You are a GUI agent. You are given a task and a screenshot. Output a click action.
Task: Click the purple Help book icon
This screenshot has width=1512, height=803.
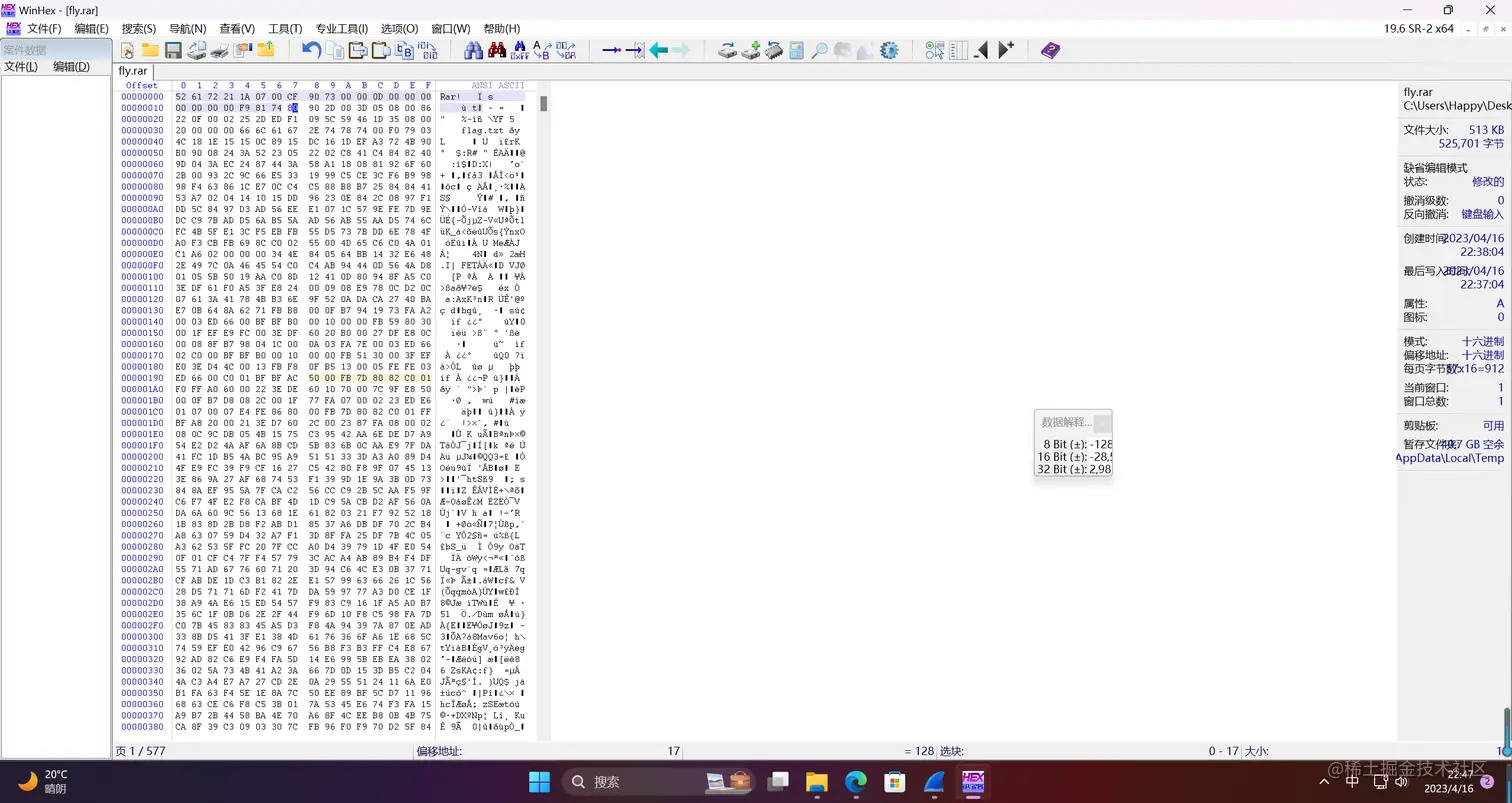coord(1049,50)
